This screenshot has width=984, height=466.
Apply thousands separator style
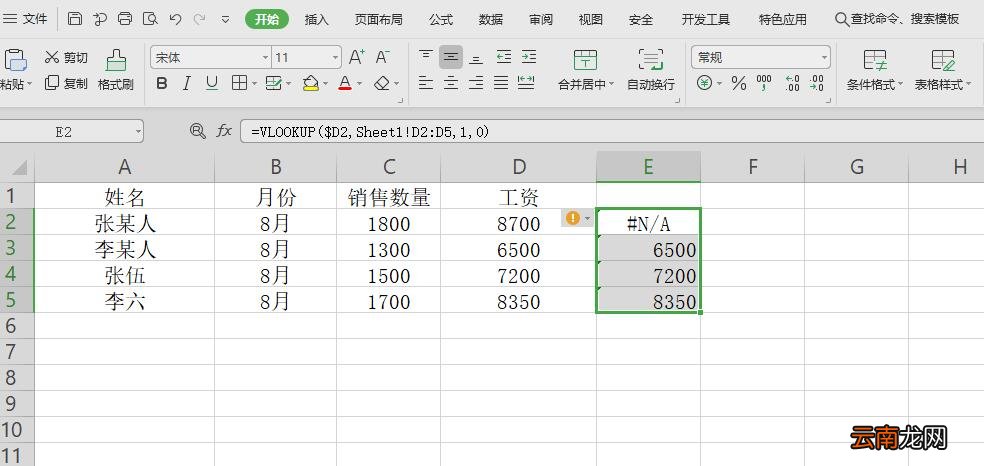pos(764,83)
